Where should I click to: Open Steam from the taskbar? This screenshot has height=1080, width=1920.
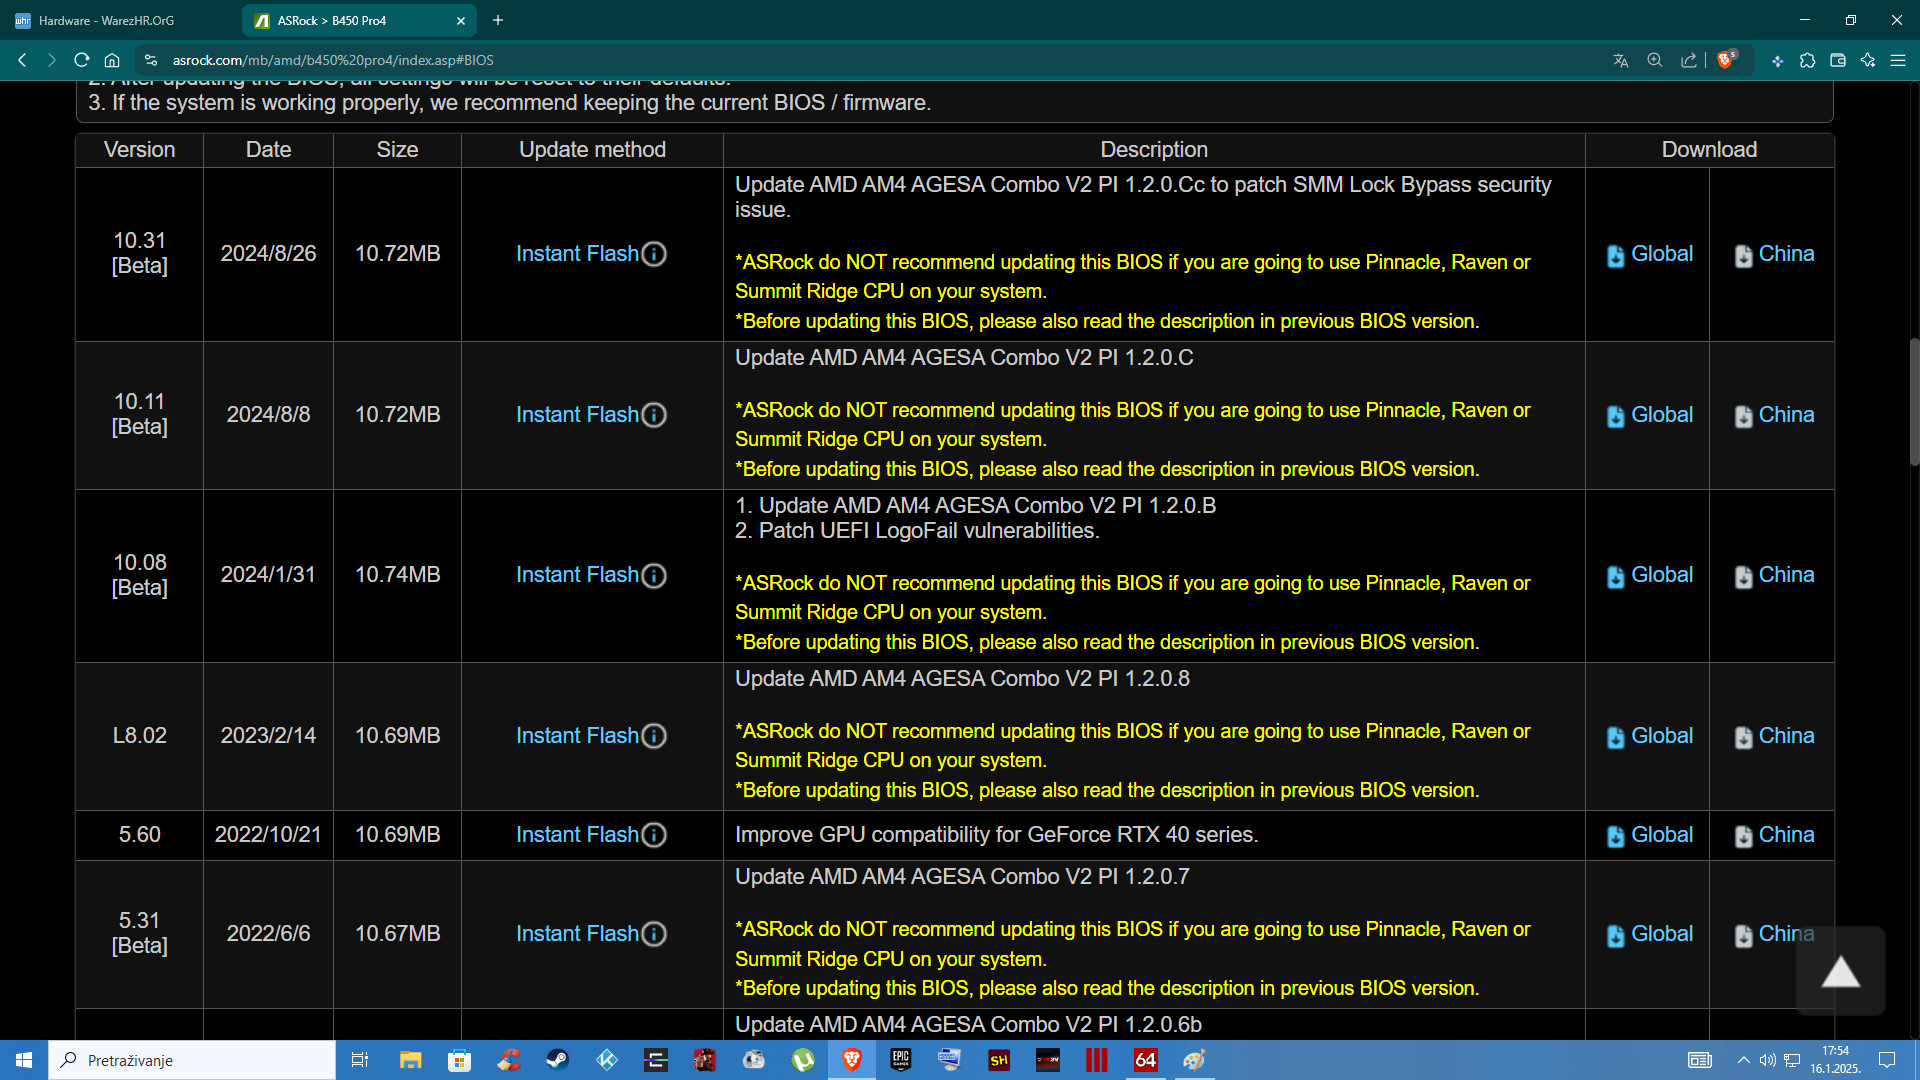click(557, 1060)
